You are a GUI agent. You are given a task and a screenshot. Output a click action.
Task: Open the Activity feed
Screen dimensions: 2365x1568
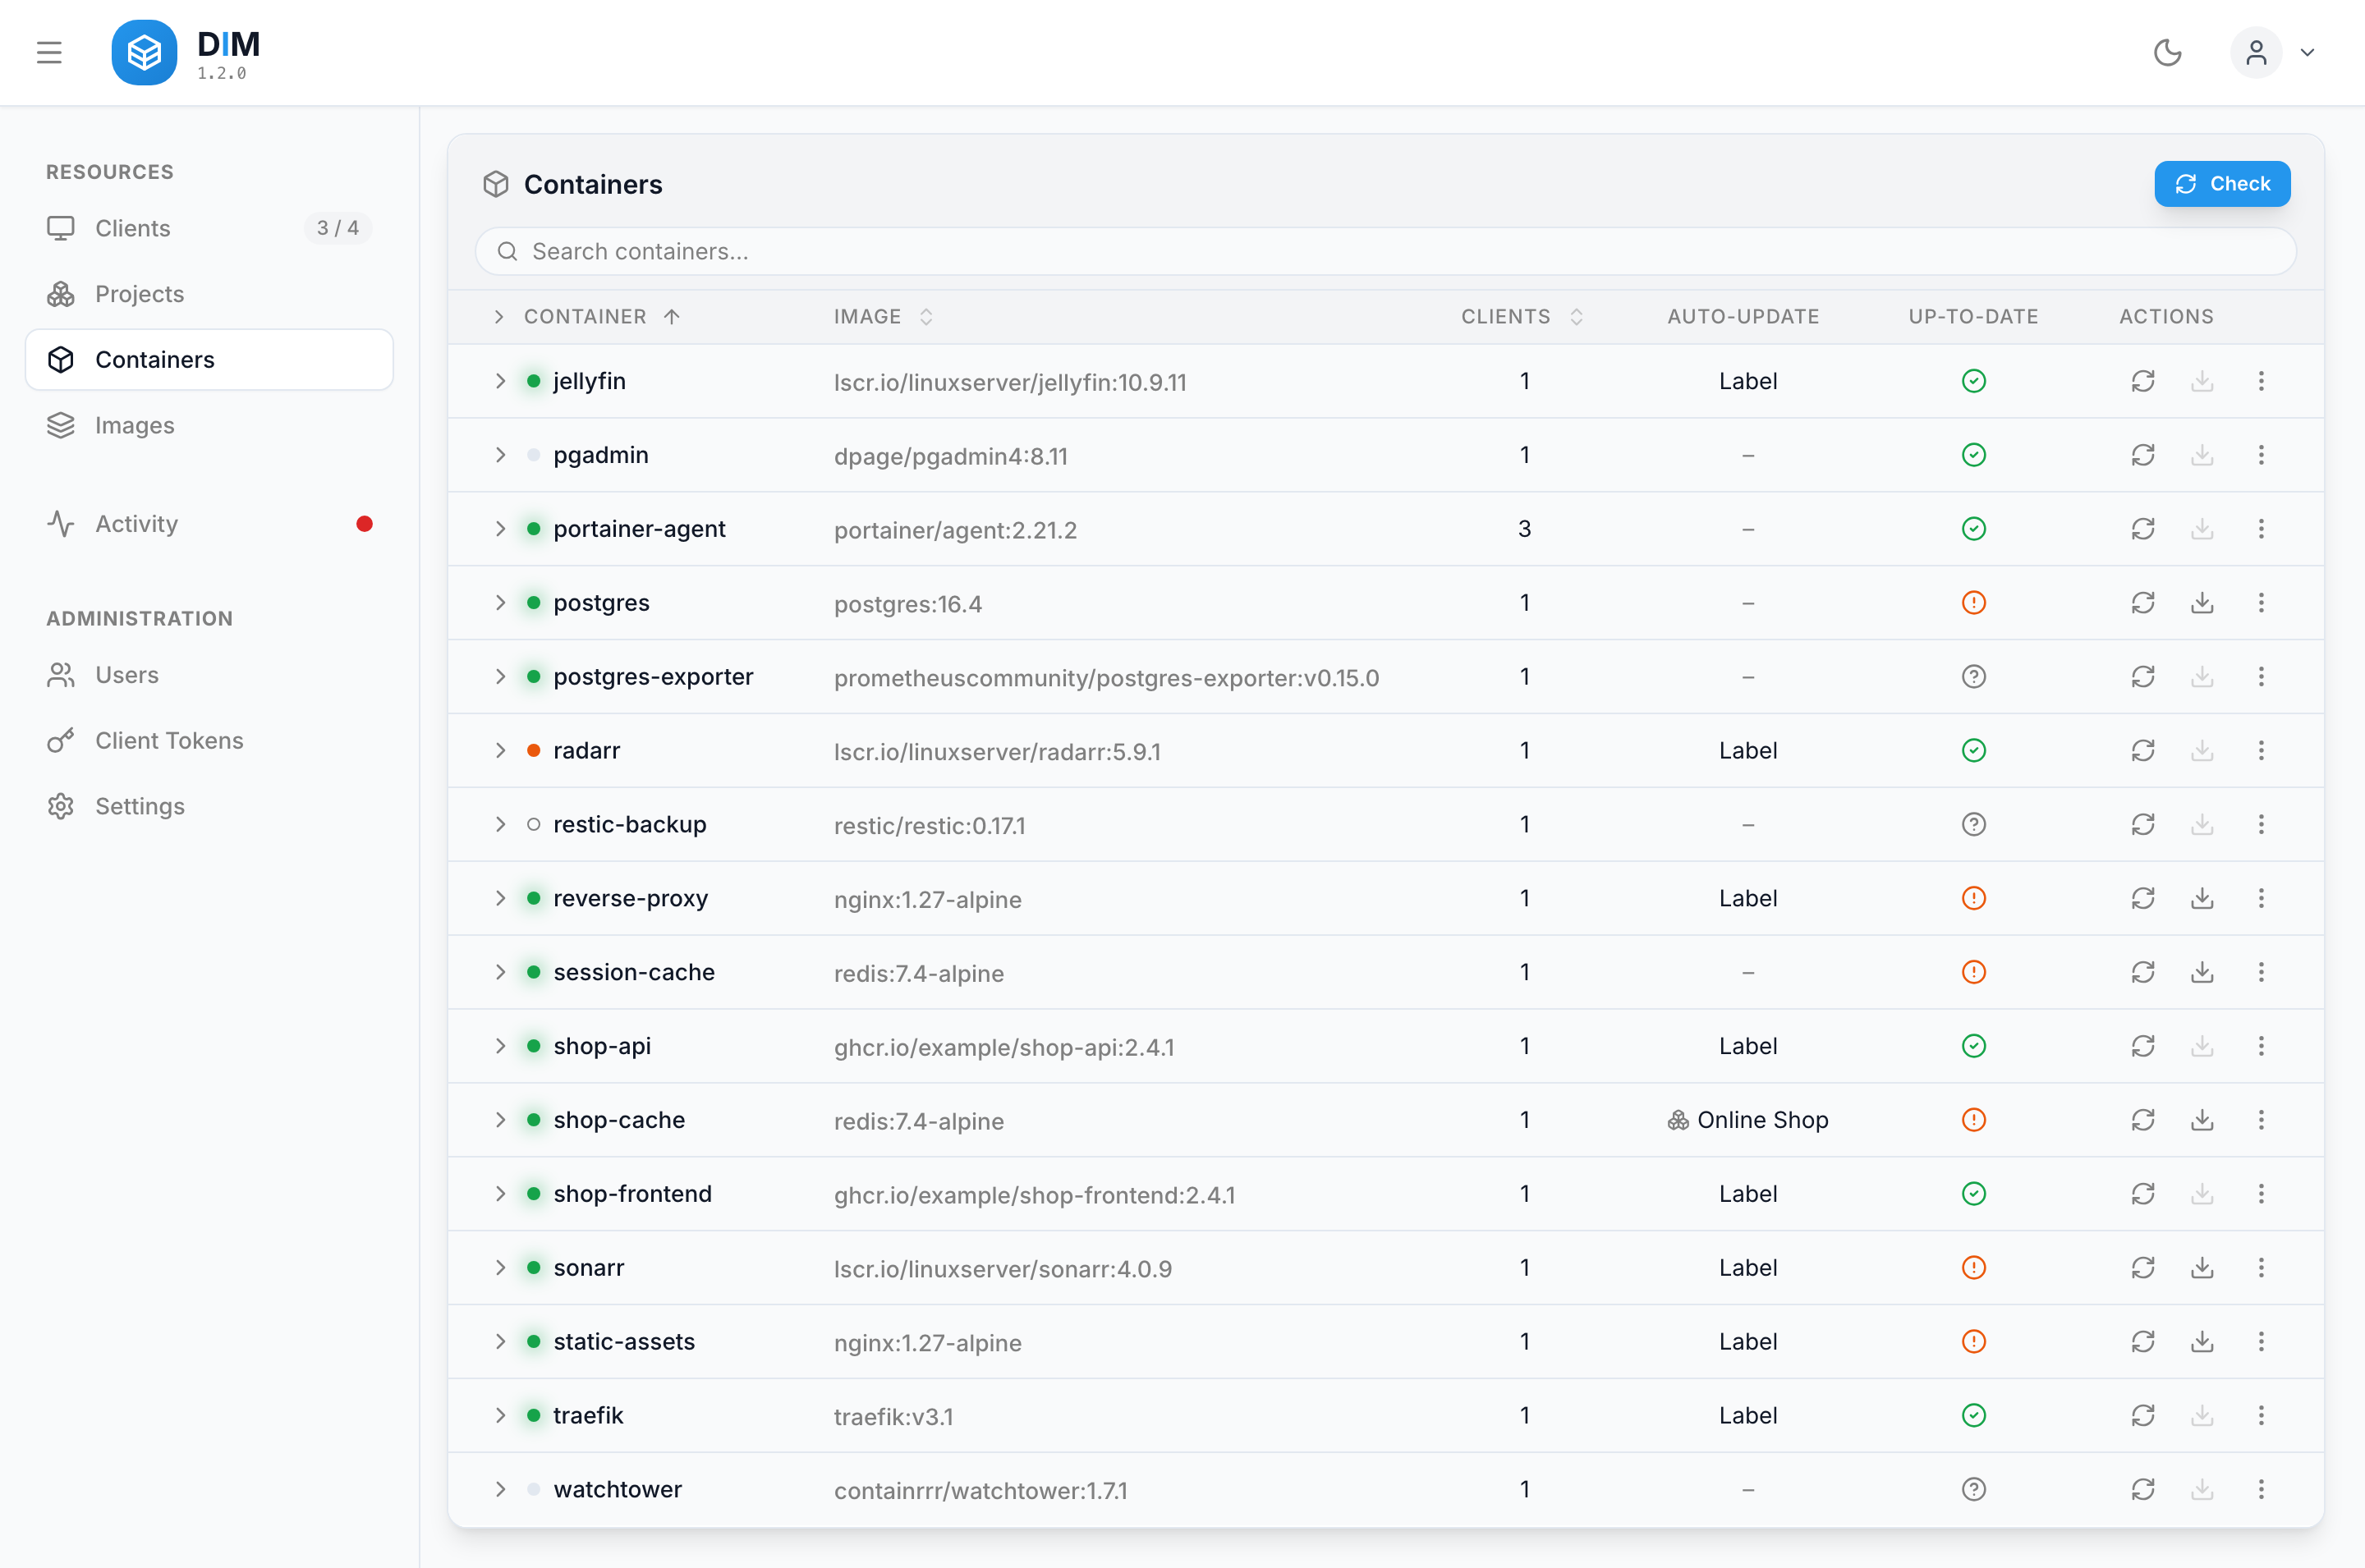pyautogui.click(x=209, y=524)
